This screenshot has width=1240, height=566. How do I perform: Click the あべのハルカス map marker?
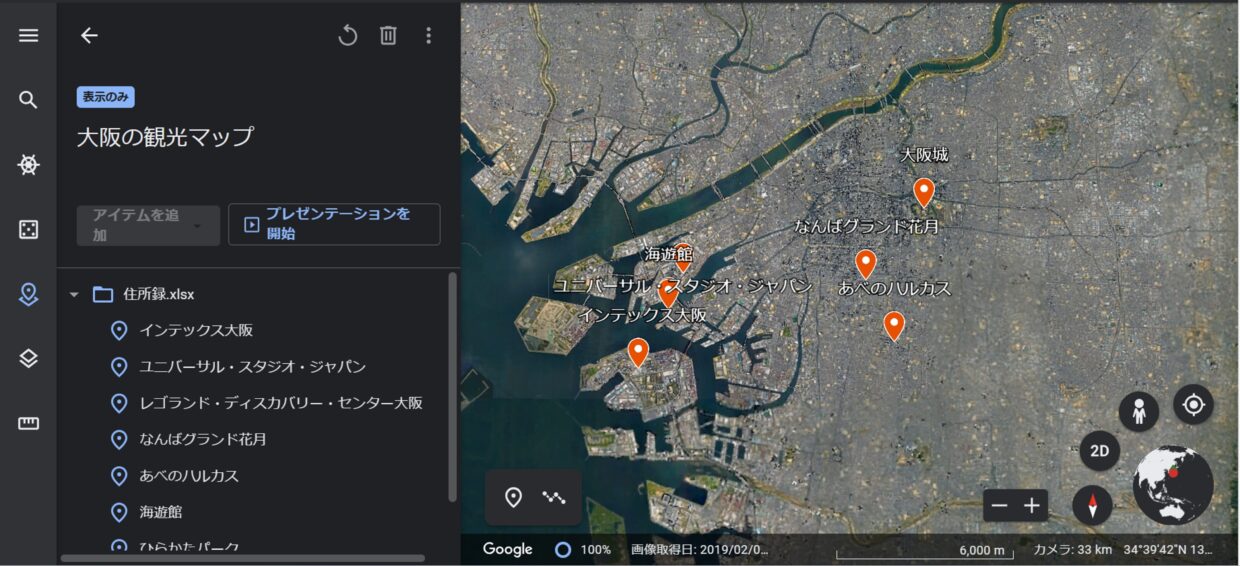894,326
